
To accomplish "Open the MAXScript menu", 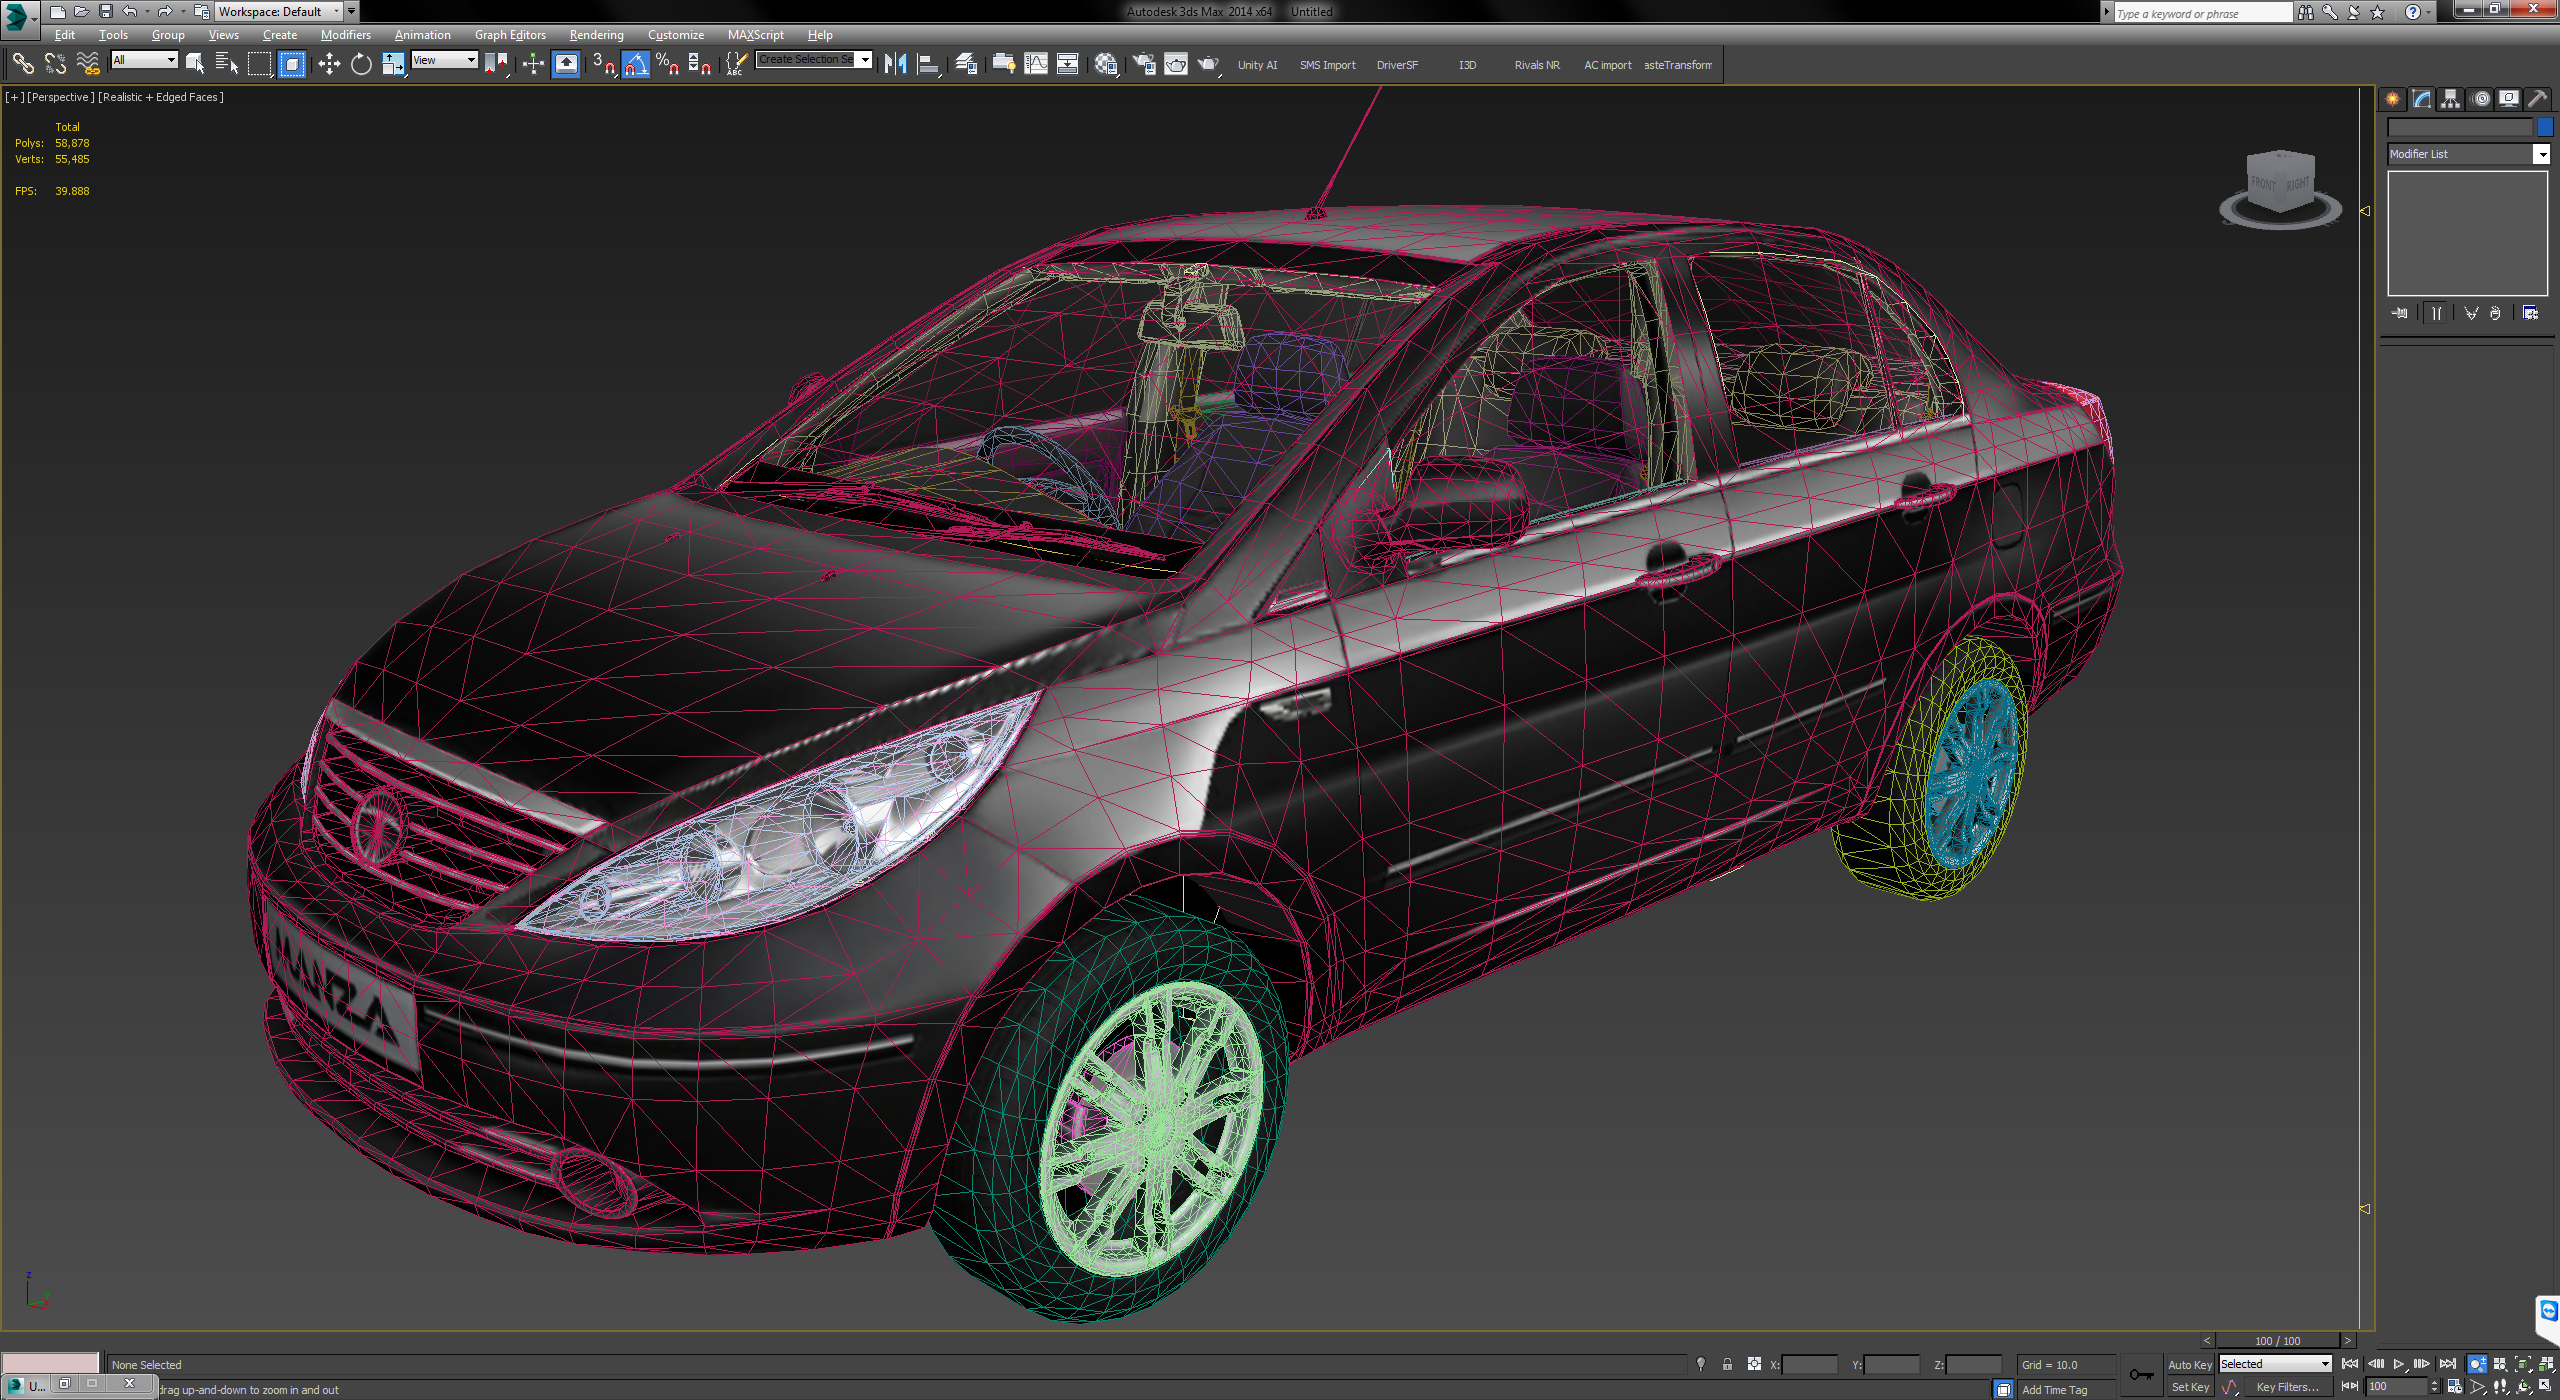I will point(755,35).
